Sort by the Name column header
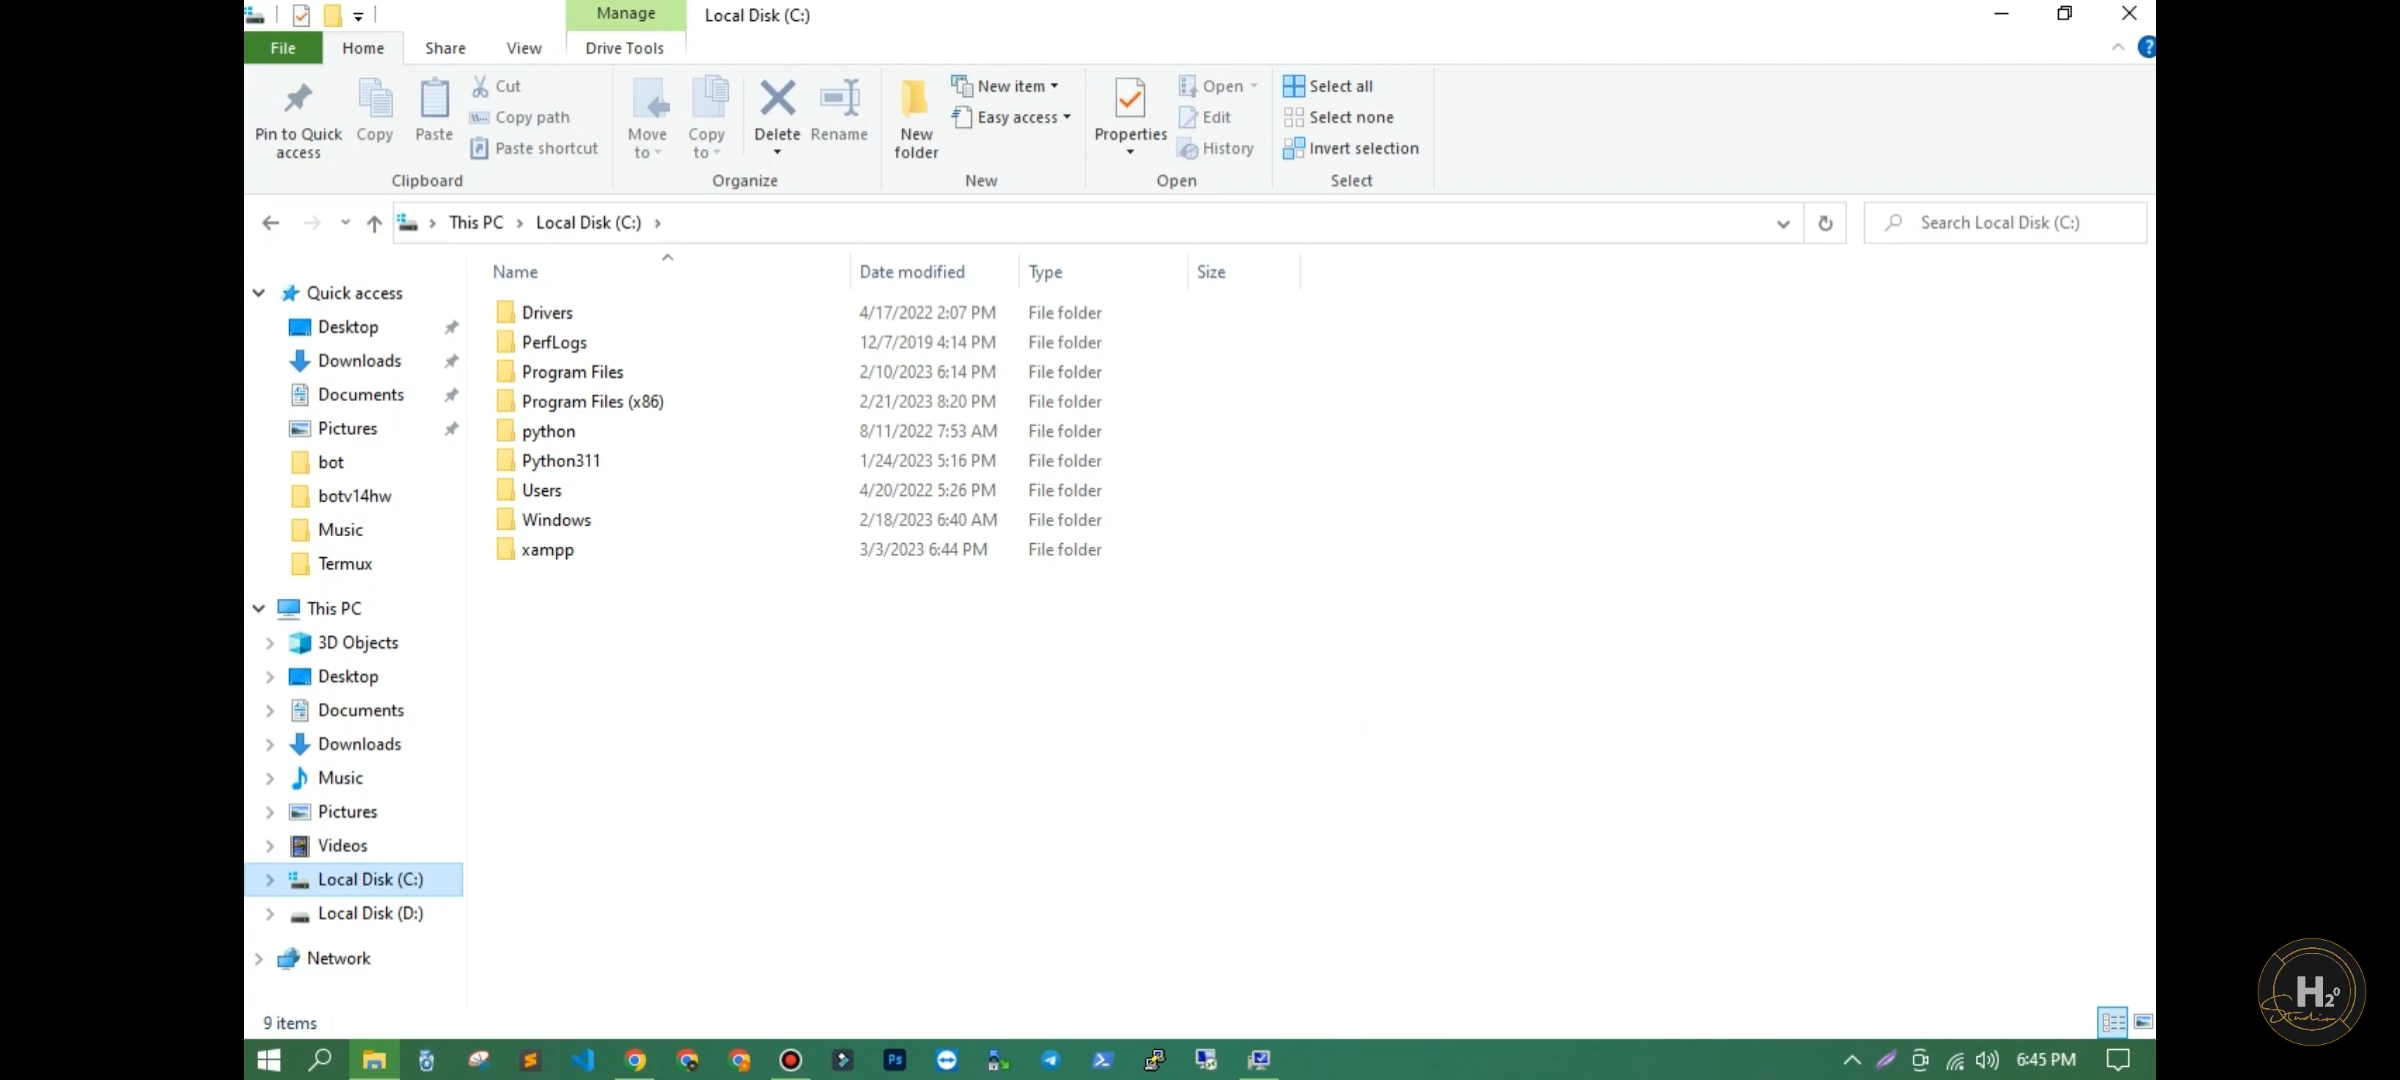The width and height of the screenshot is (2400, 1080). pos(515,272)
